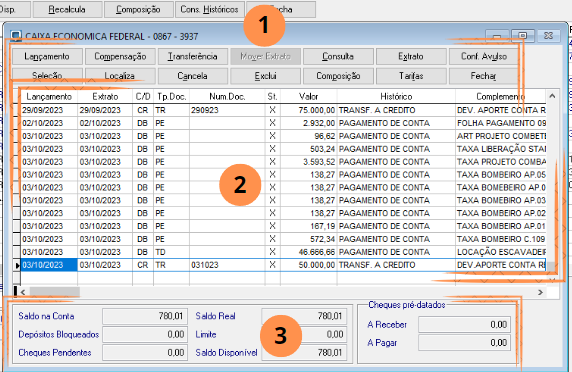
Task: Open Cons. Históricos in the background window
Action: [209, 9]
